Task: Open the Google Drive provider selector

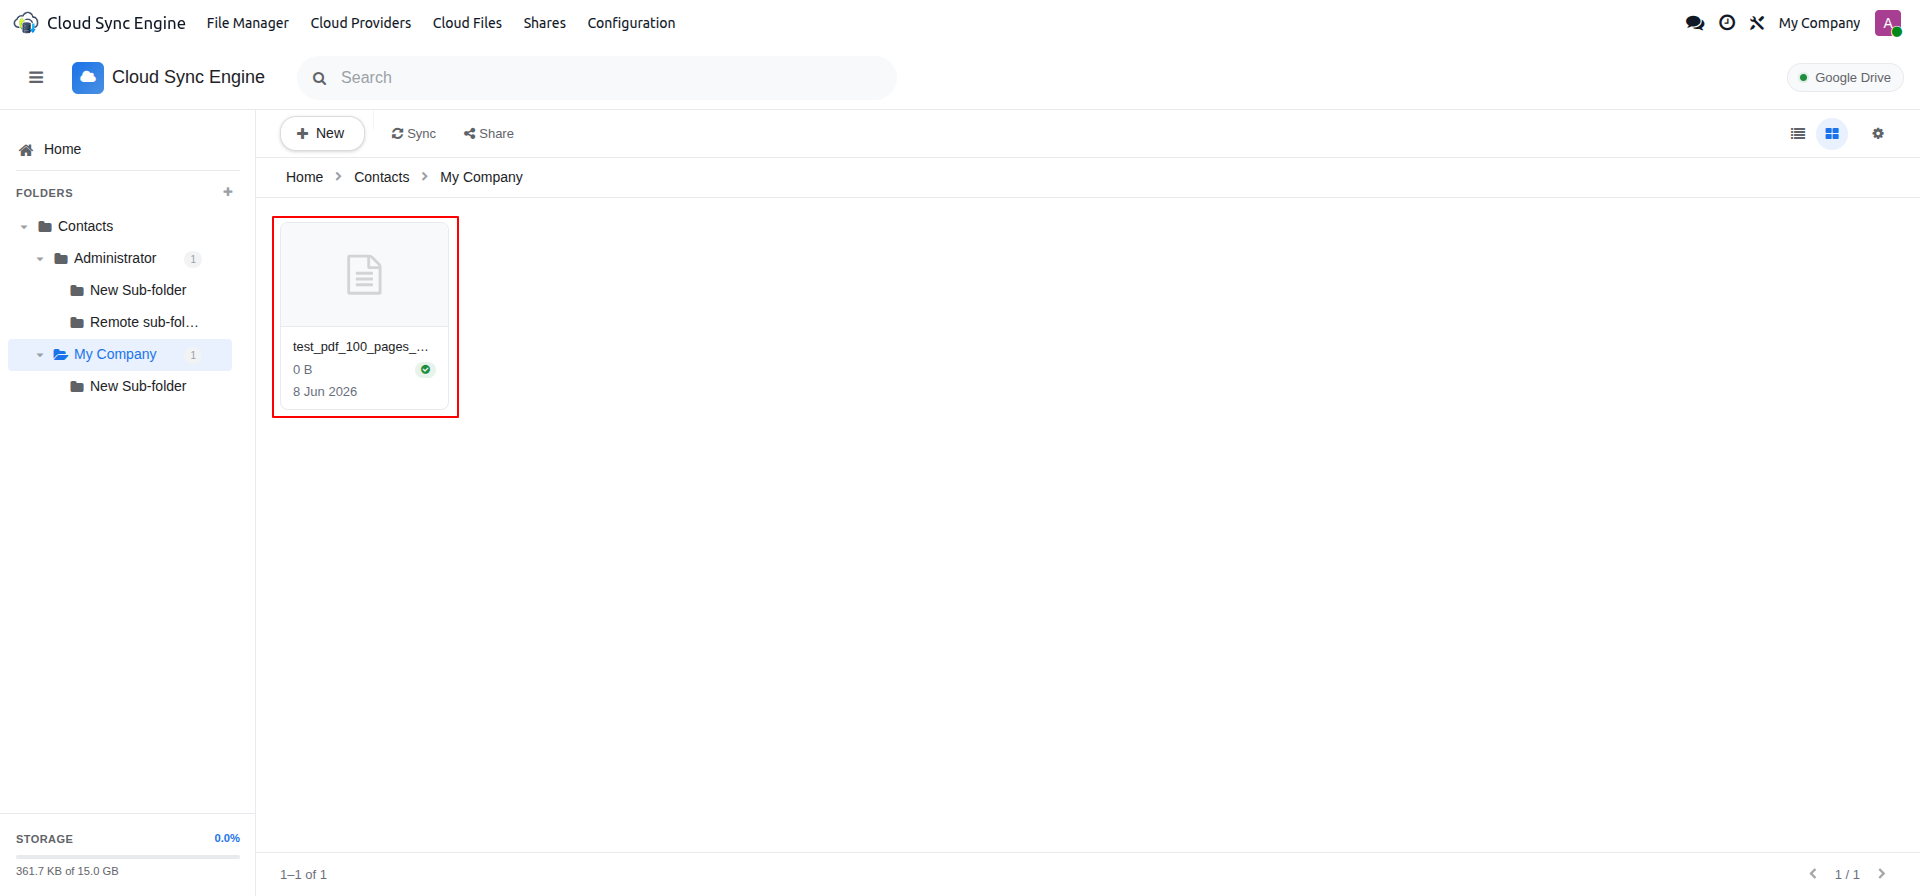Action: pyautogui.click(x=1845, y=78)
